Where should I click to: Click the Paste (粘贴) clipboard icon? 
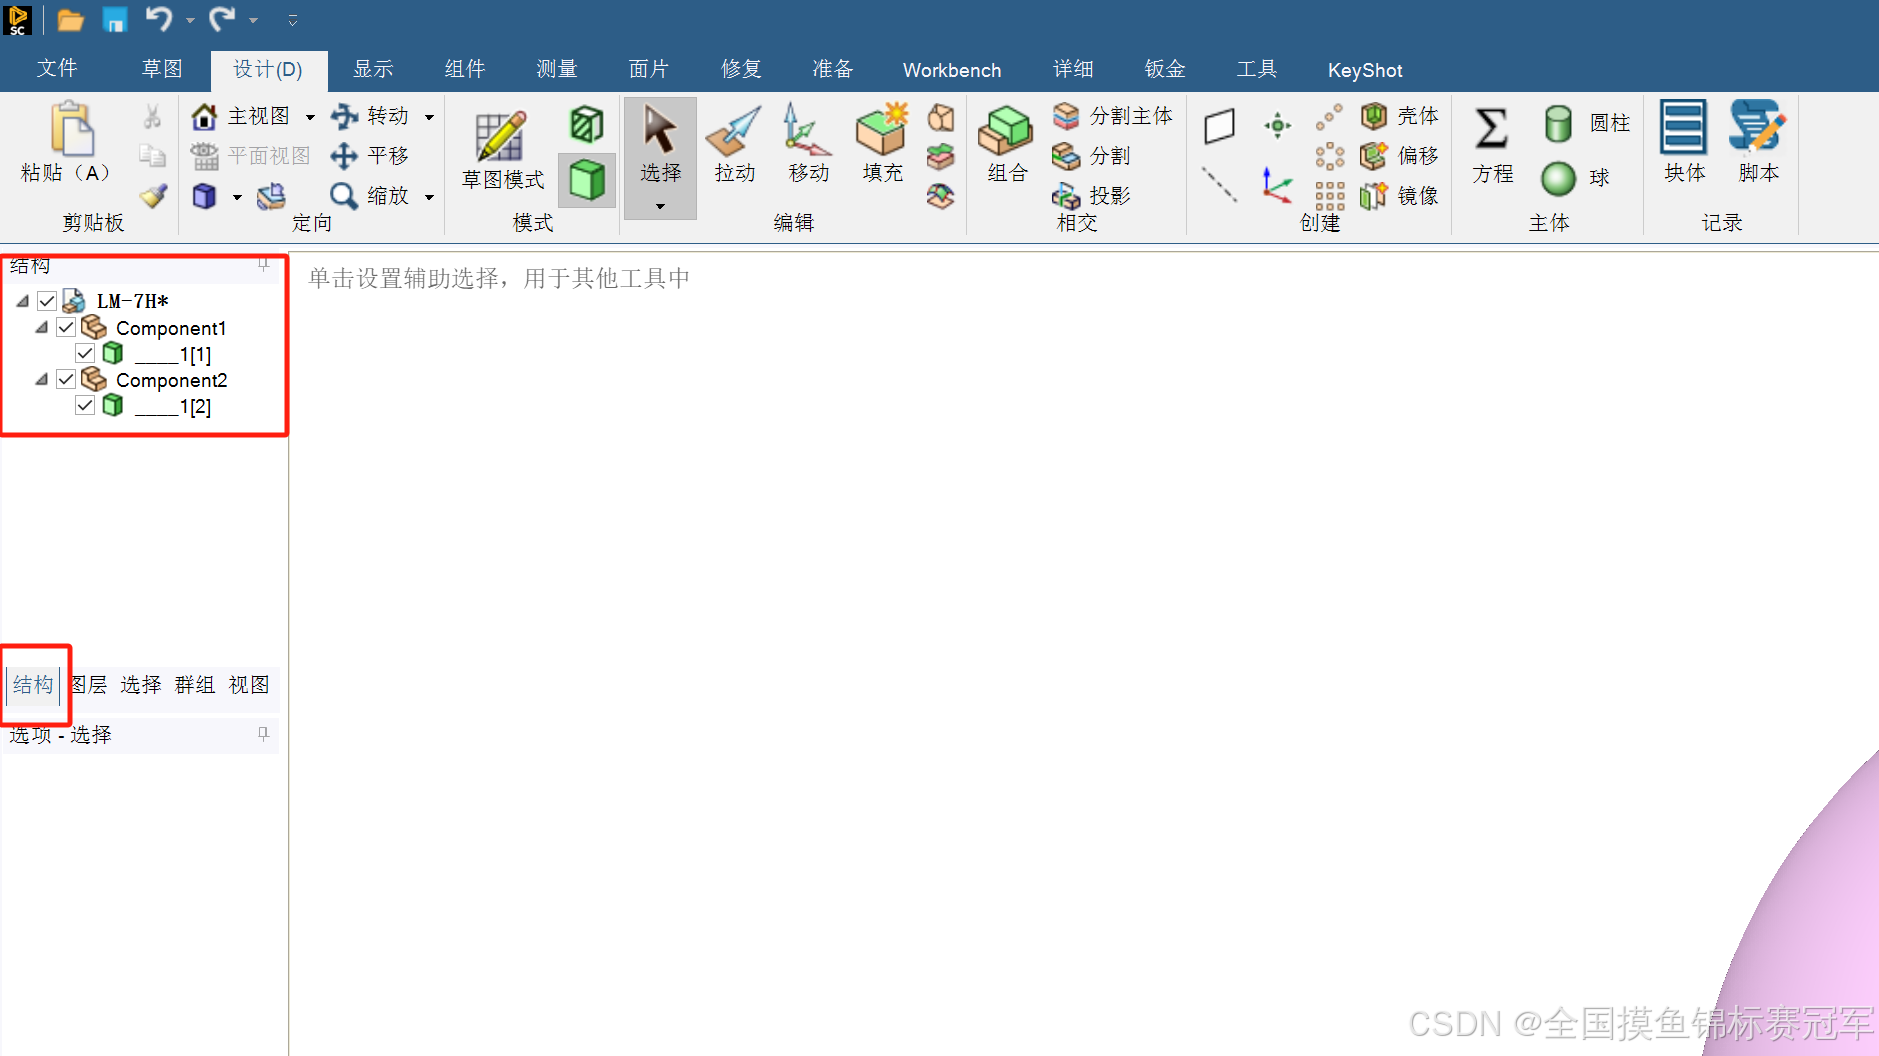pos(72,129)
